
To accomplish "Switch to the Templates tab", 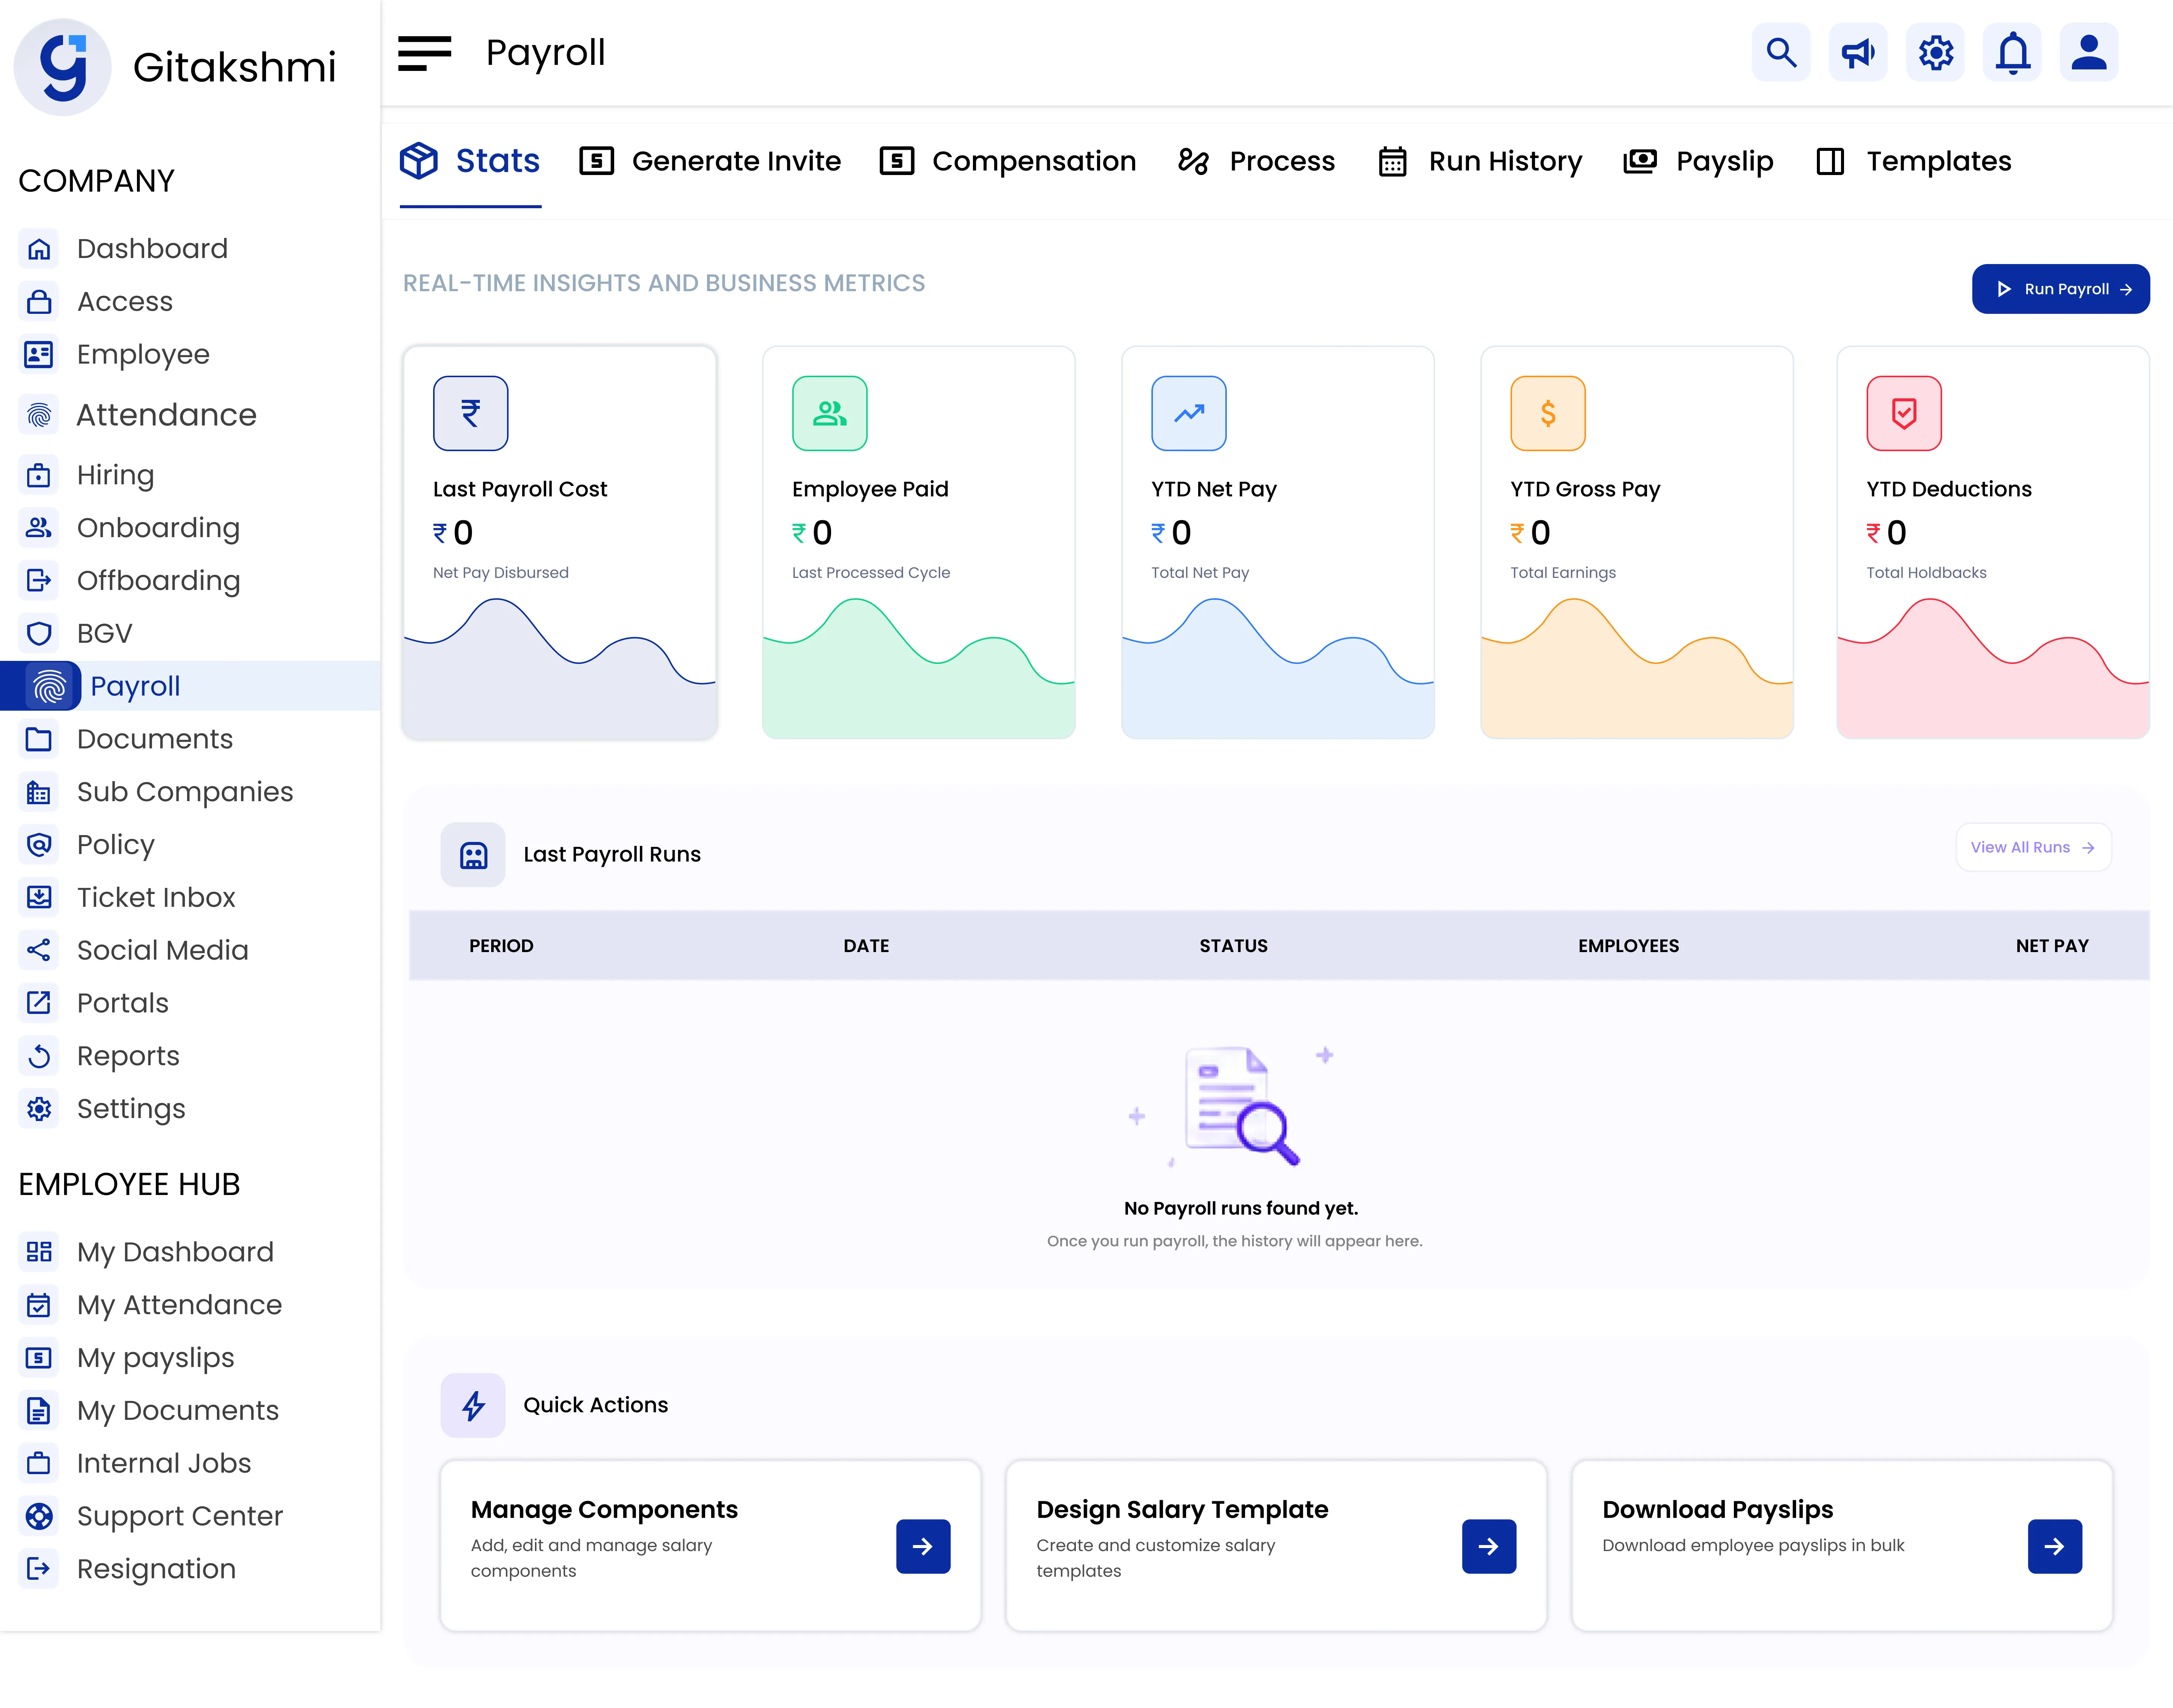I will [x=1913, y=161].
